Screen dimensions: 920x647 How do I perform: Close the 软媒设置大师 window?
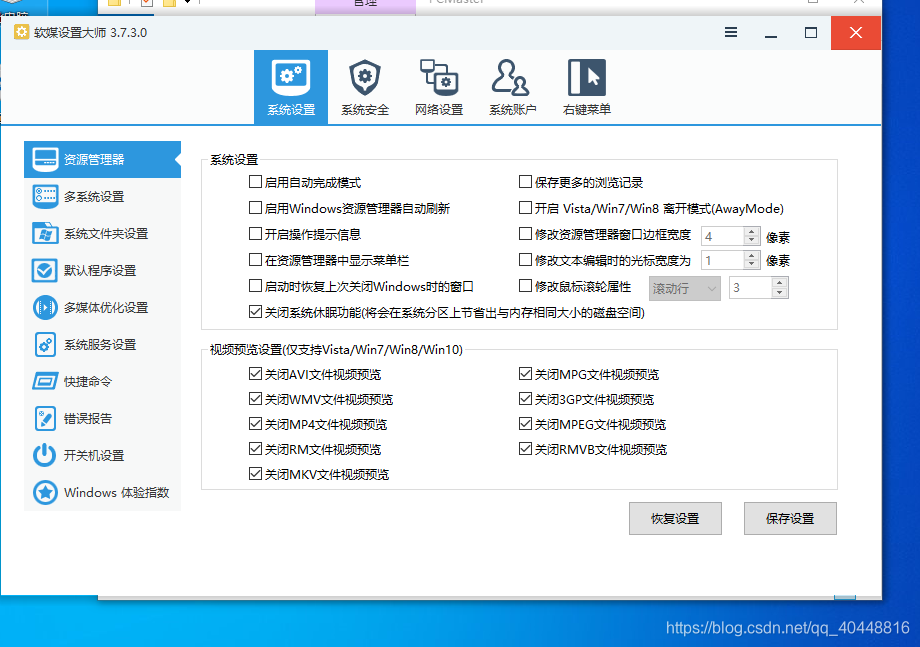pyautogui.click(x=855, y=33)
